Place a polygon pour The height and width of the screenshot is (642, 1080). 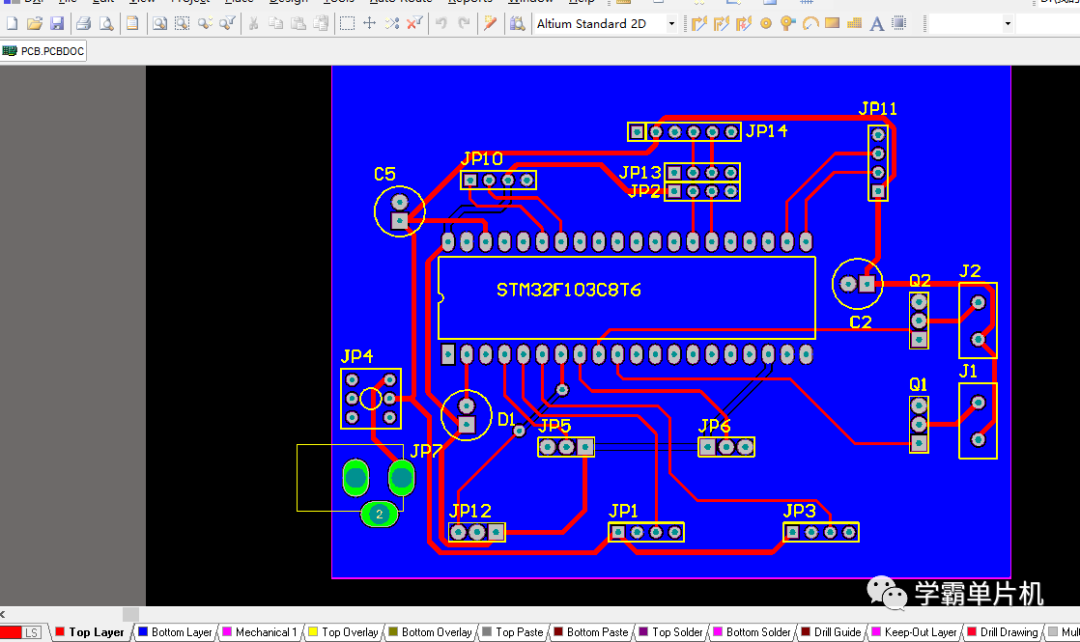(x=854, y=24)
